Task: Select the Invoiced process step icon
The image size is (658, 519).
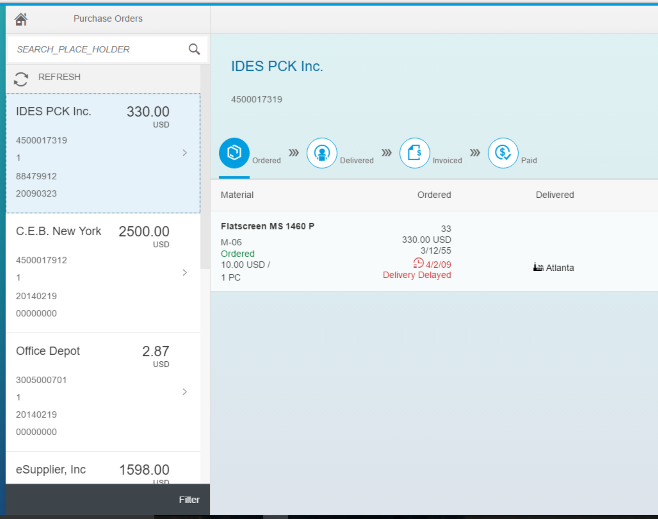Action: (414, 153)
